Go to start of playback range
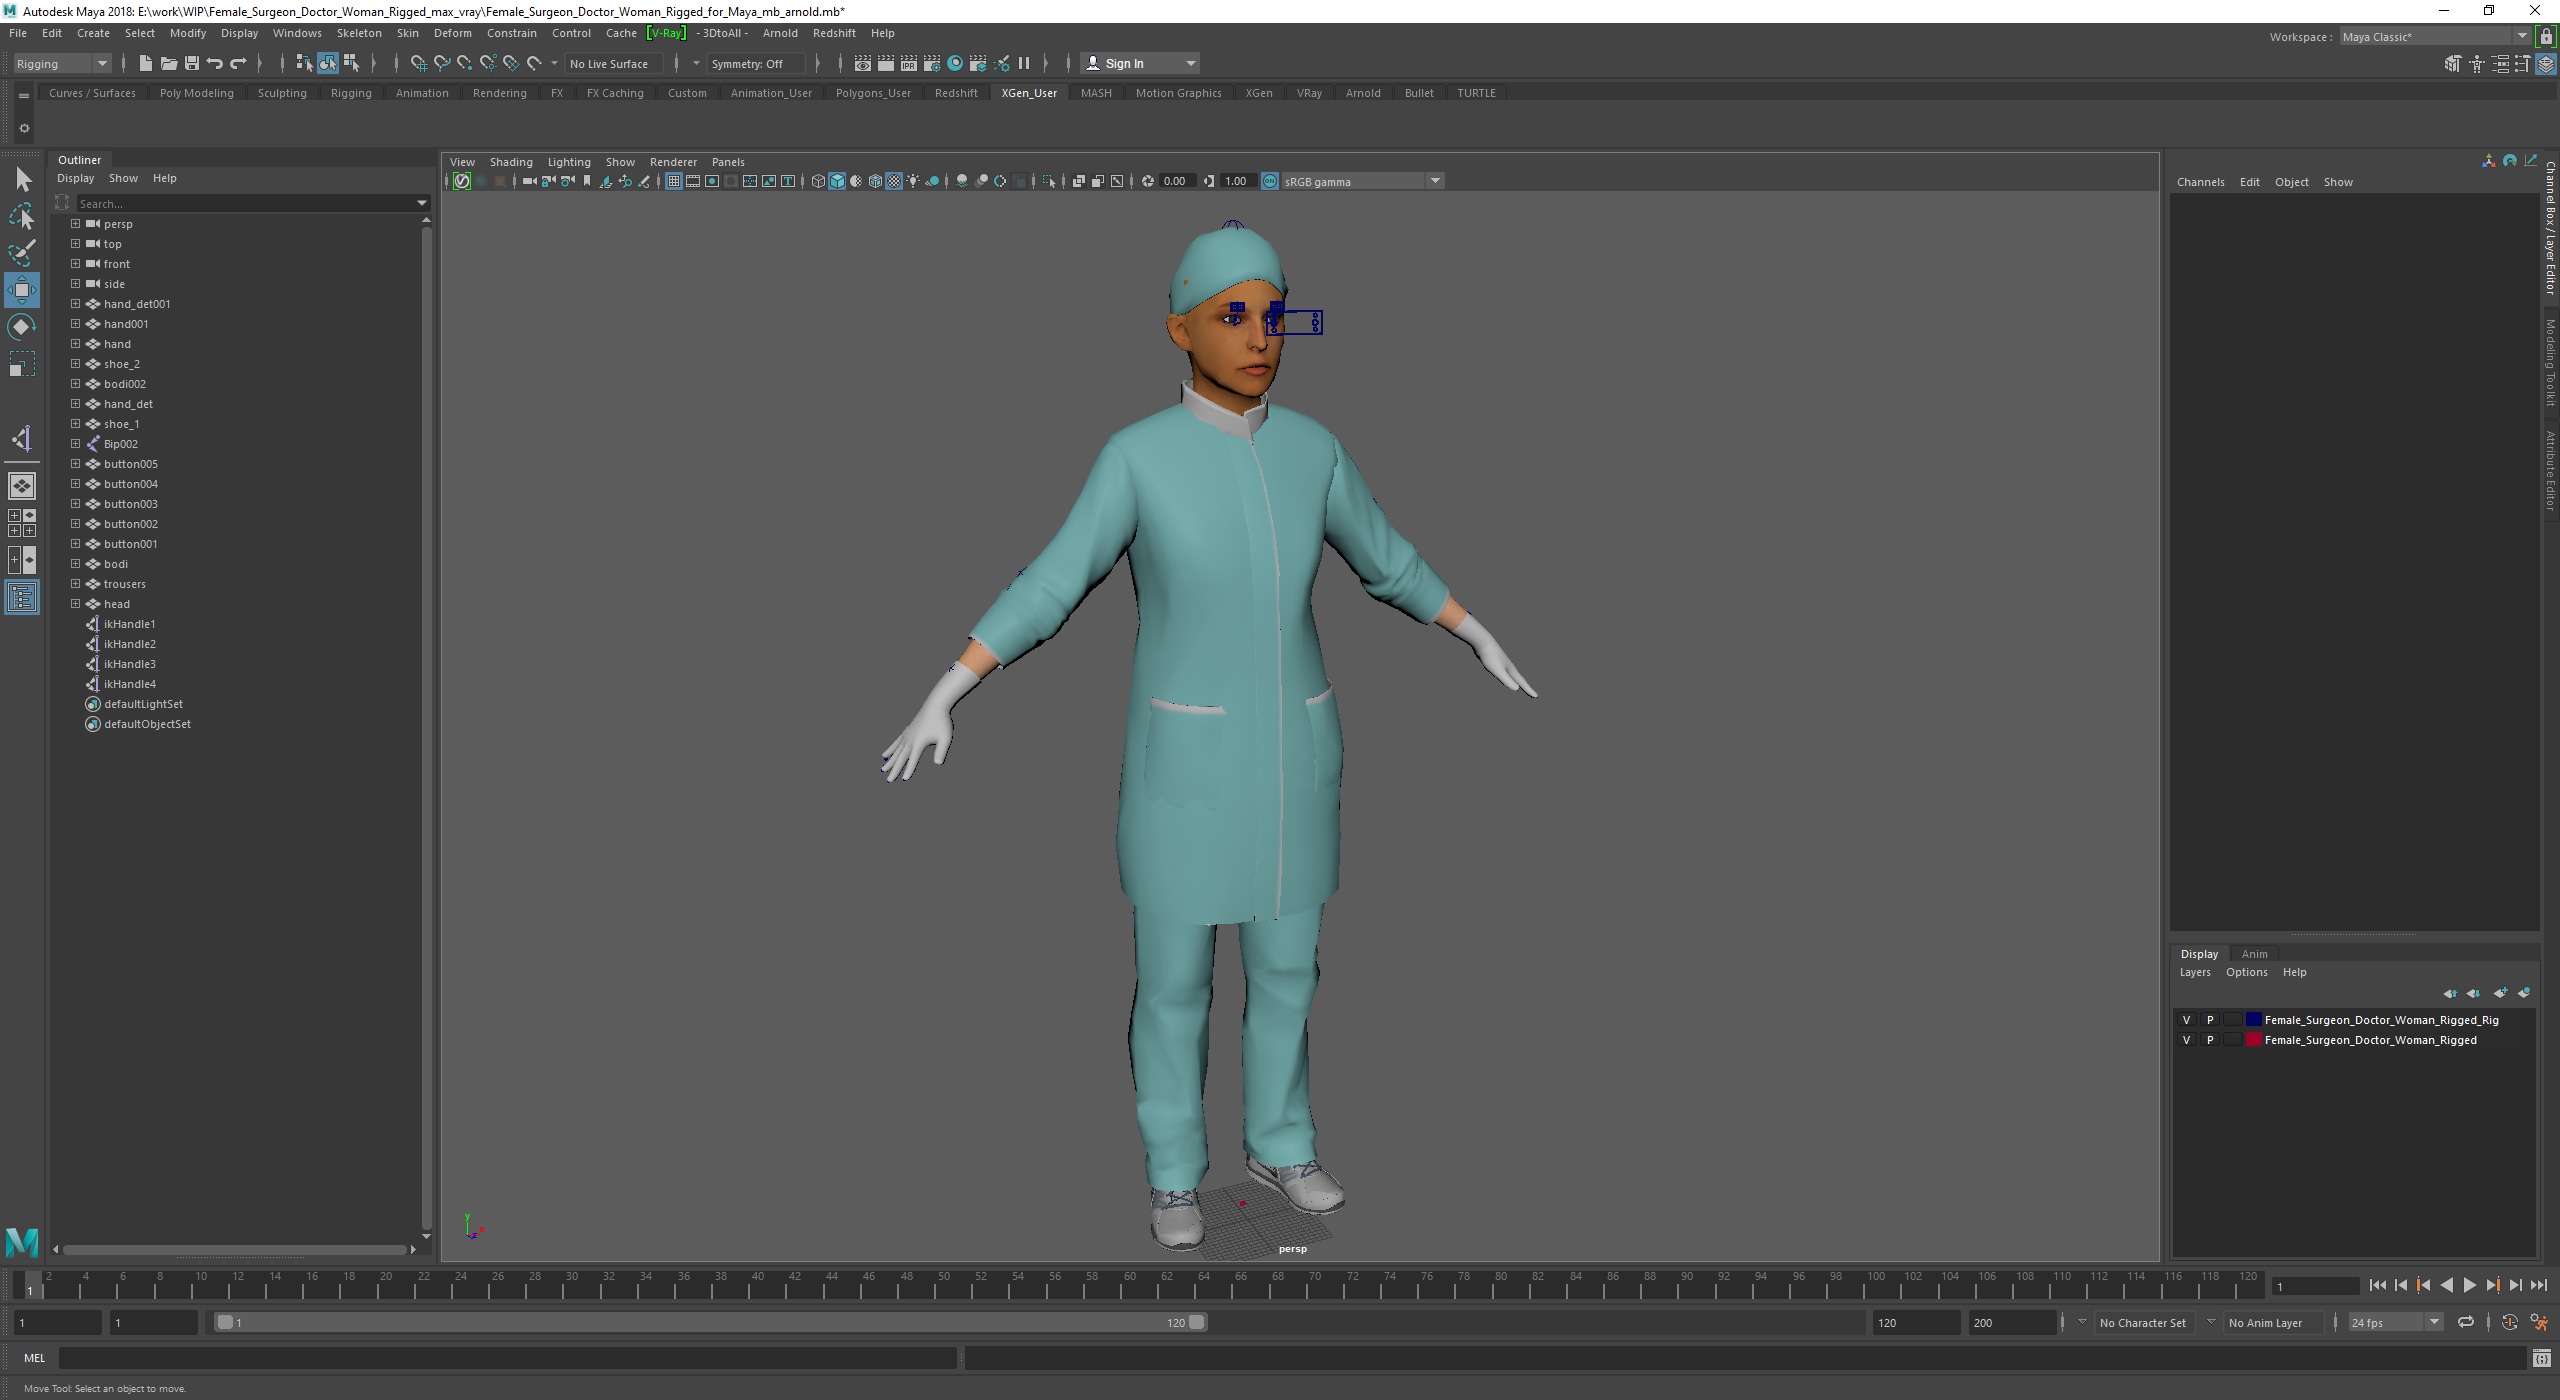Image resolution: width=2560 pixels, height=1400 pixels. [2378, 1286]
